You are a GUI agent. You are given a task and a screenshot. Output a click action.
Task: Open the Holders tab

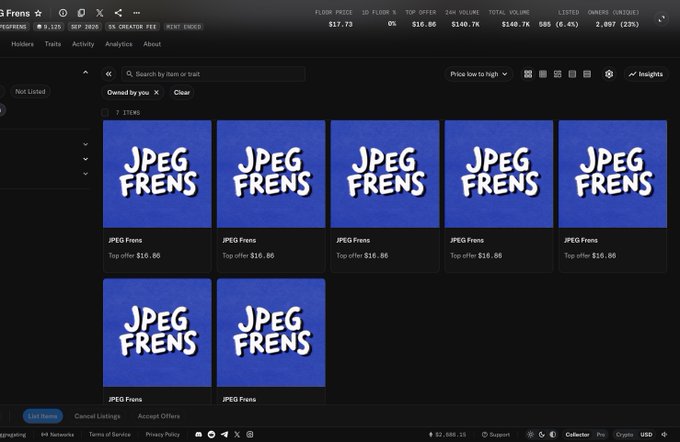click(x=23, y=44)
